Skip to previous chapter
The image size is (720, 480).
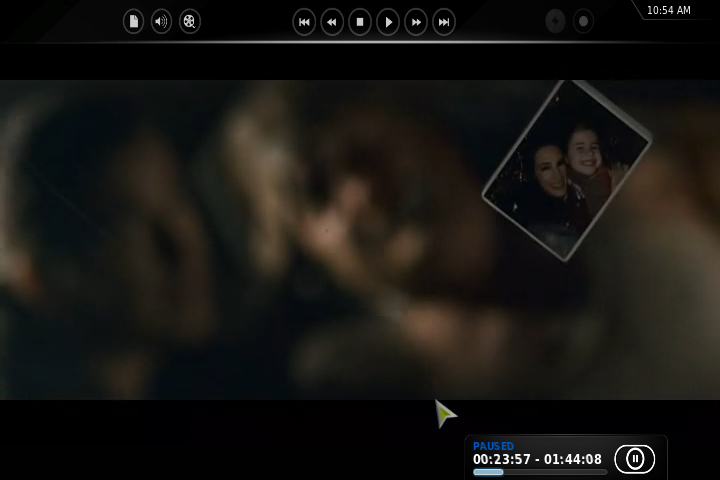[304, 22]
